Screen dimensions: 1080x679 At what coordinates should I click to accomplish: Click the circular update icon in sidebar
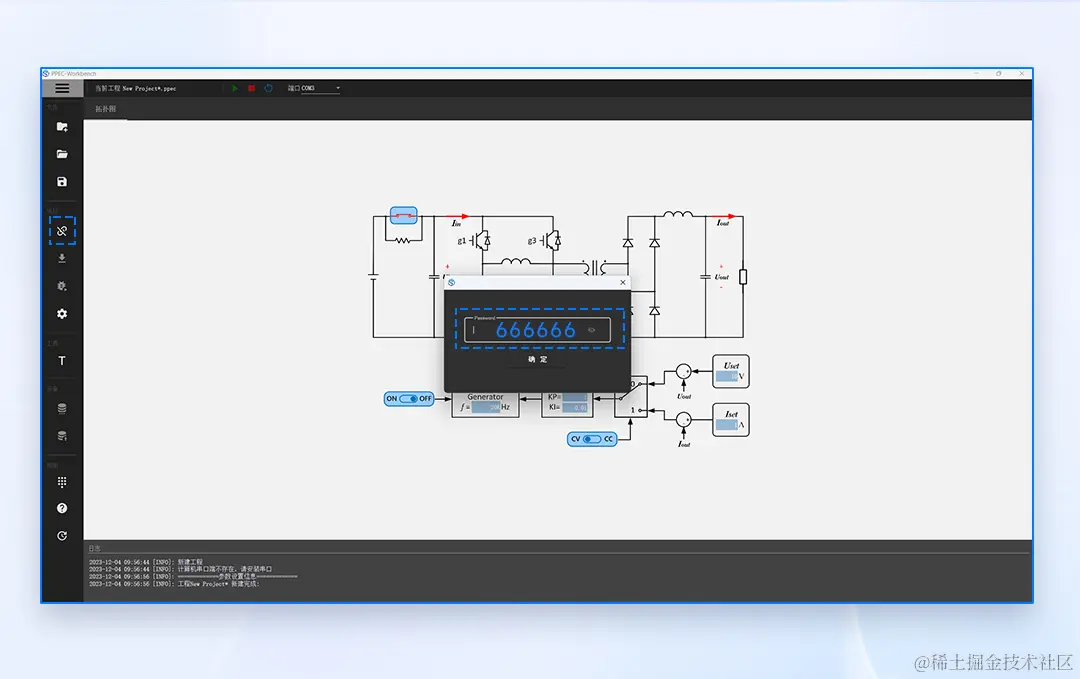coord(62,536)
